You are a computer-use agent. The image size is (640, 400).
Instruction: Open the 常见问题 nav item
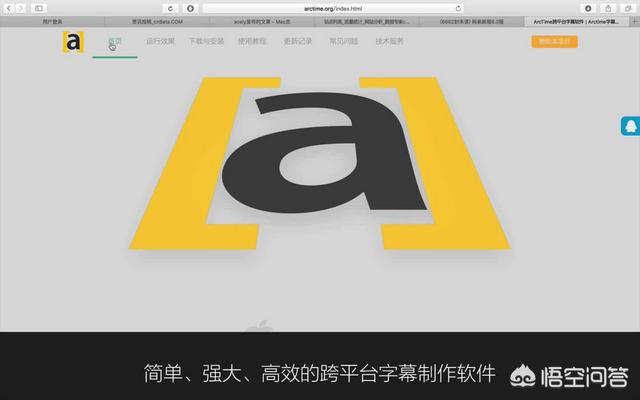tap(344, 41)
